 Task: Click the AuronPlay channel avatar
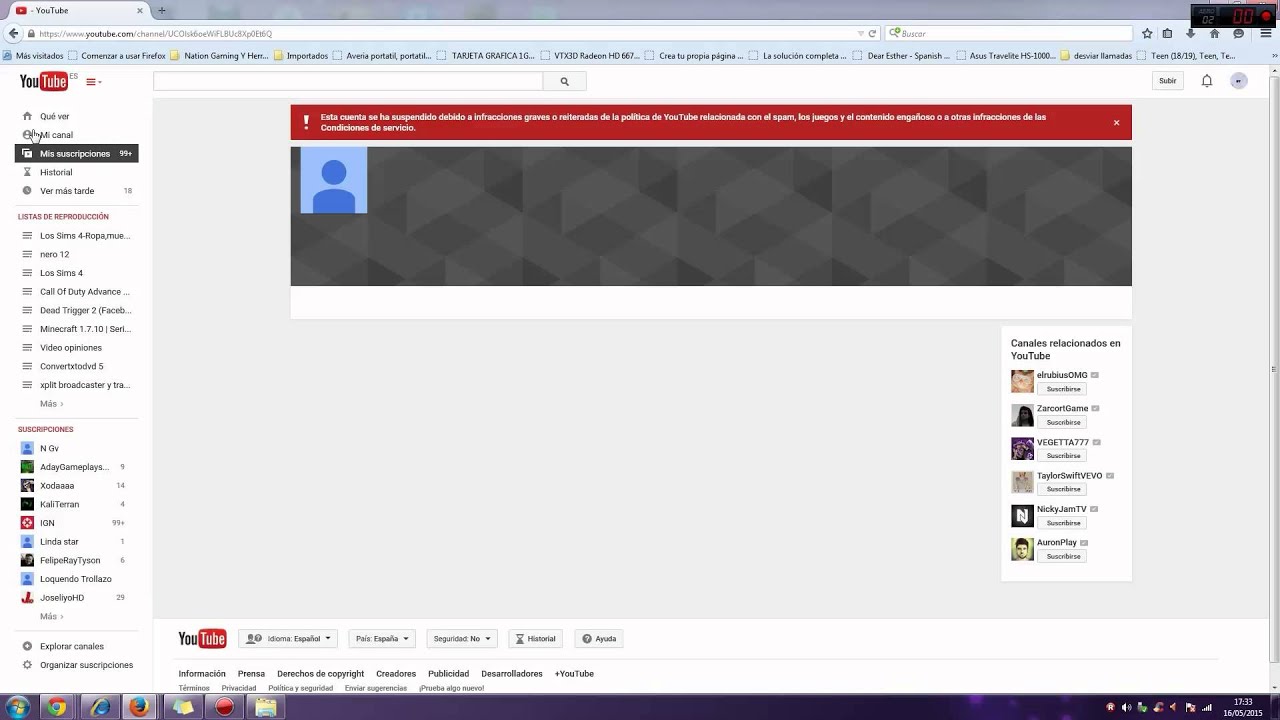click(x=1022, y=549)
